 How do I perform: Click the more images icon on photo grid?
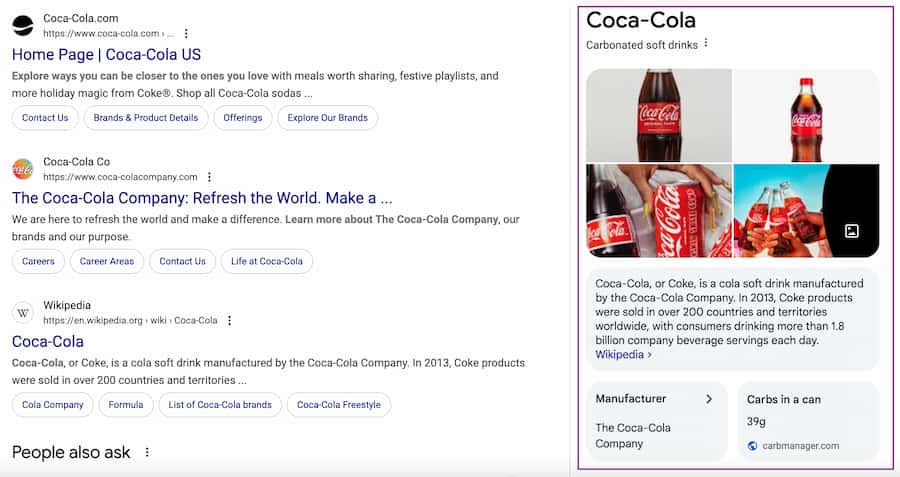click(851, 231)
